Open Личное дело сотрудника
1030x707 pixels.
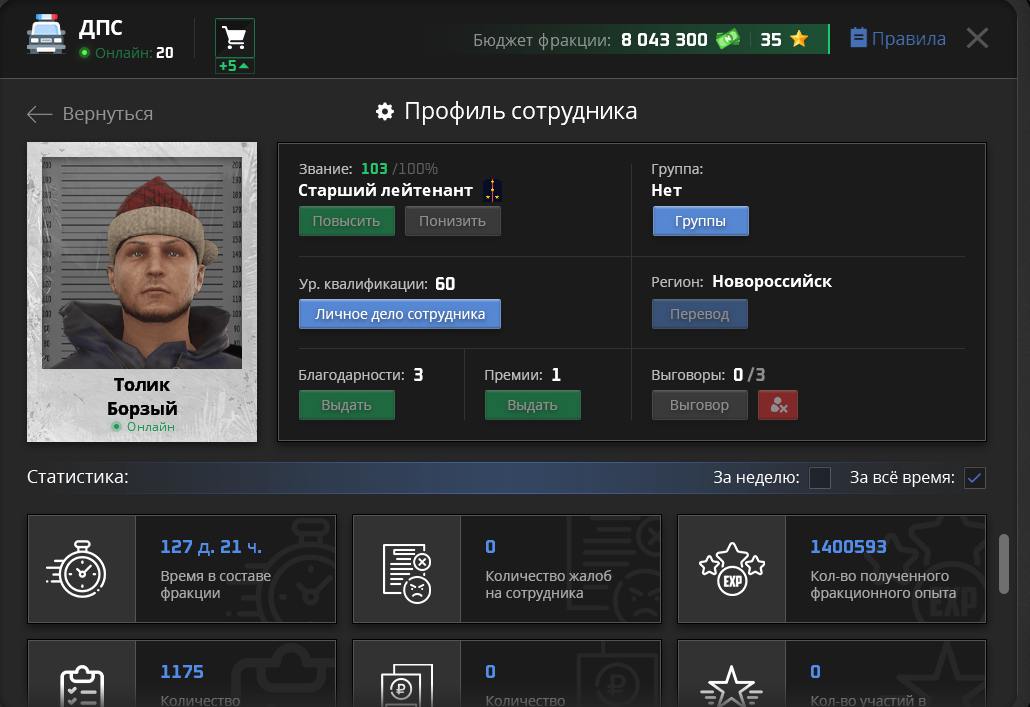[400, 313]
